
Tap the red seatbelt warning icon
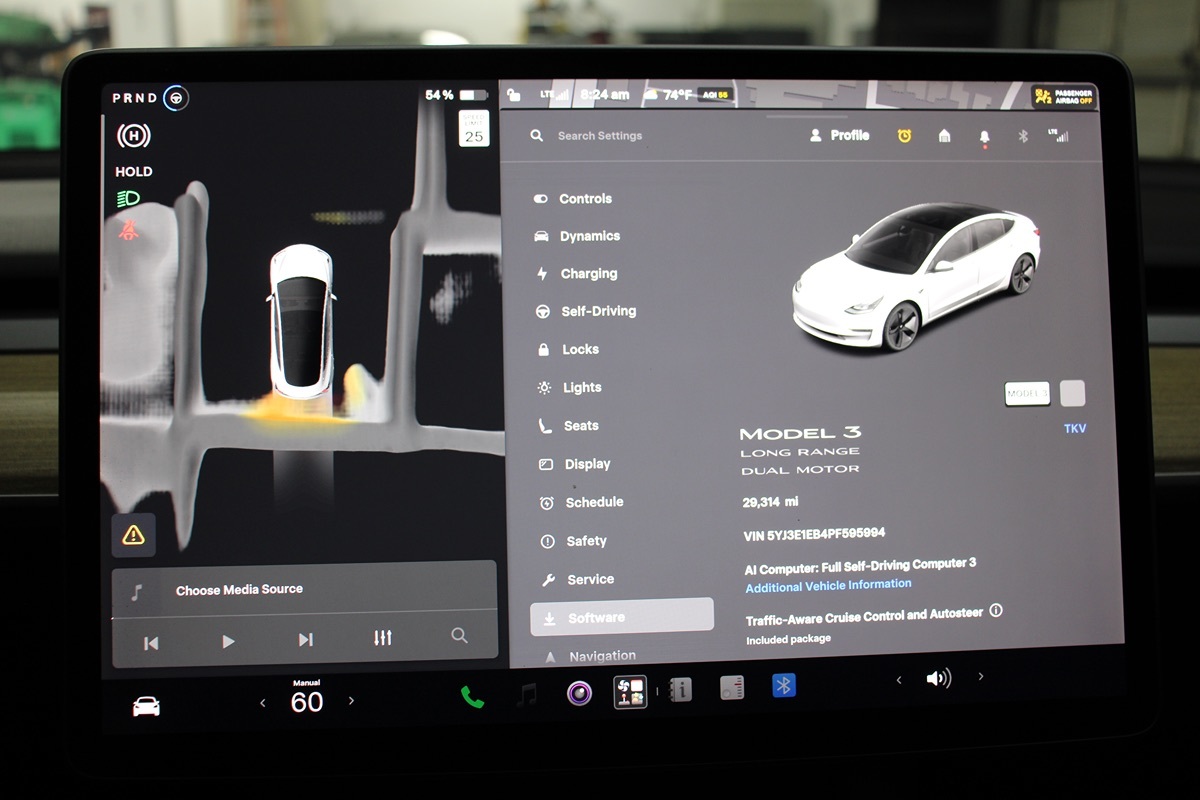pos(129,230)
